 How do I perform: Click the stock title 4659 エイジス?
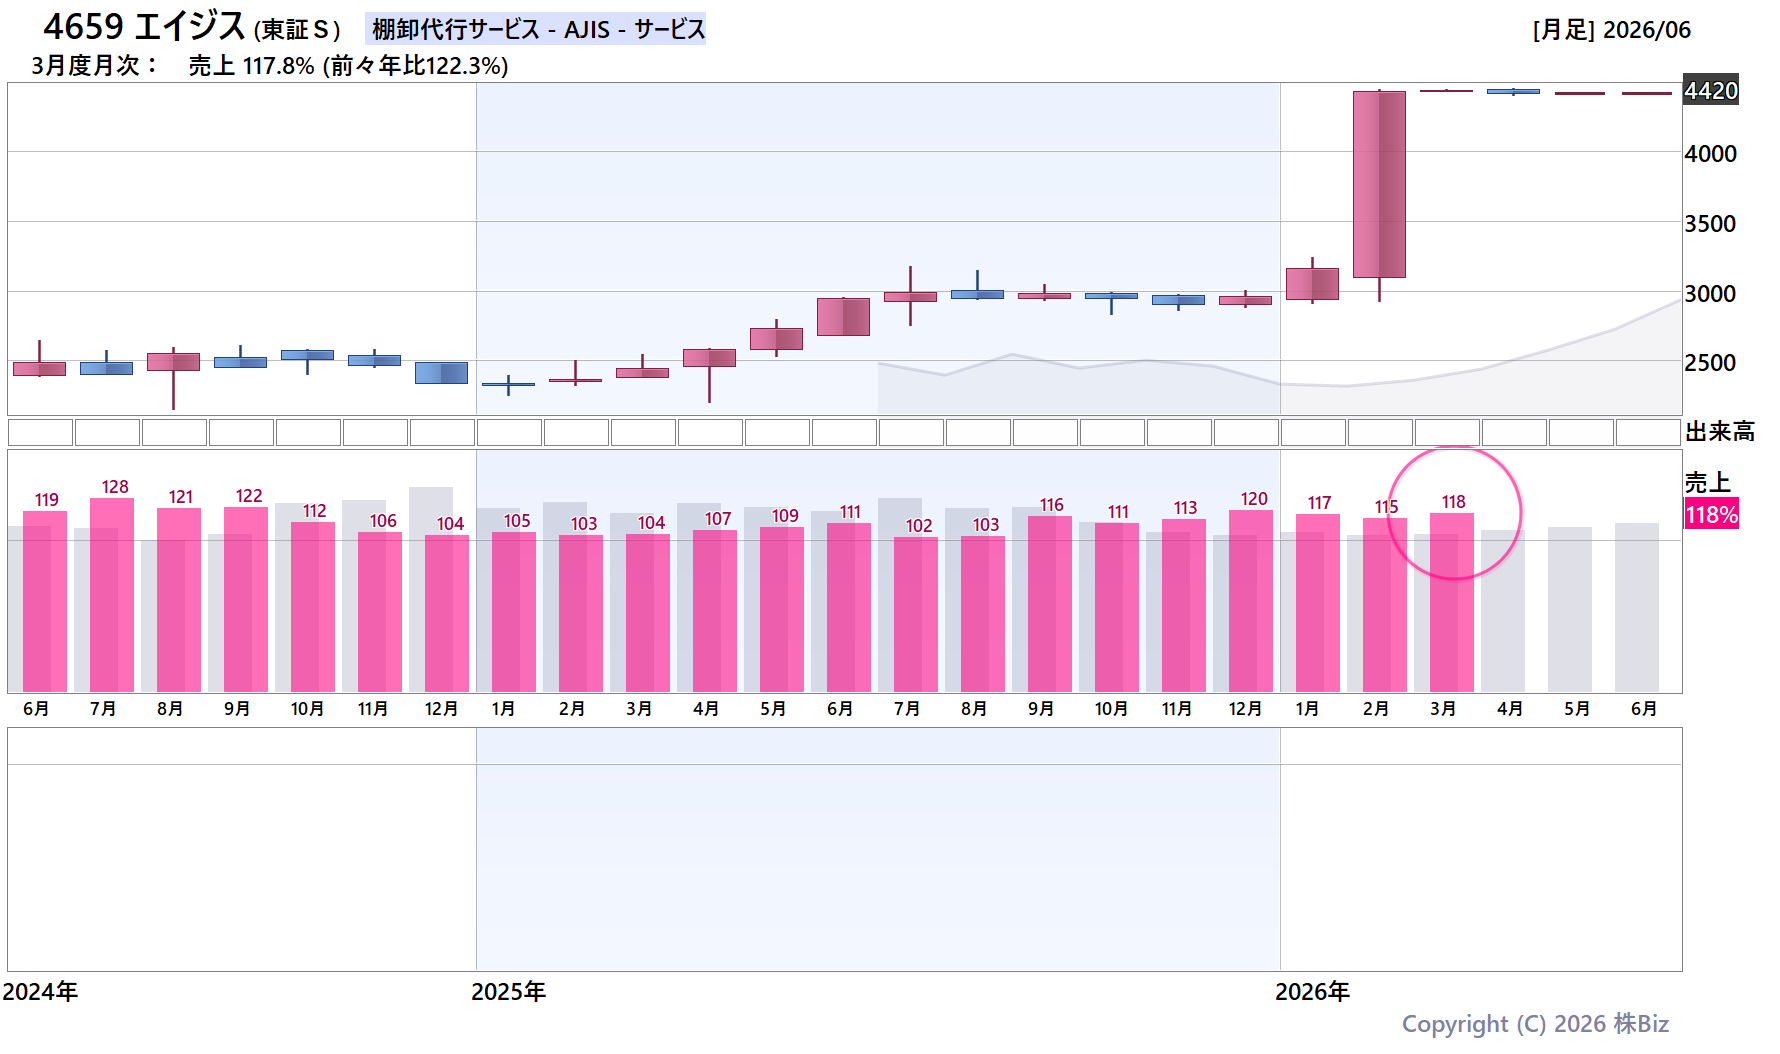[x=144, y=26]
